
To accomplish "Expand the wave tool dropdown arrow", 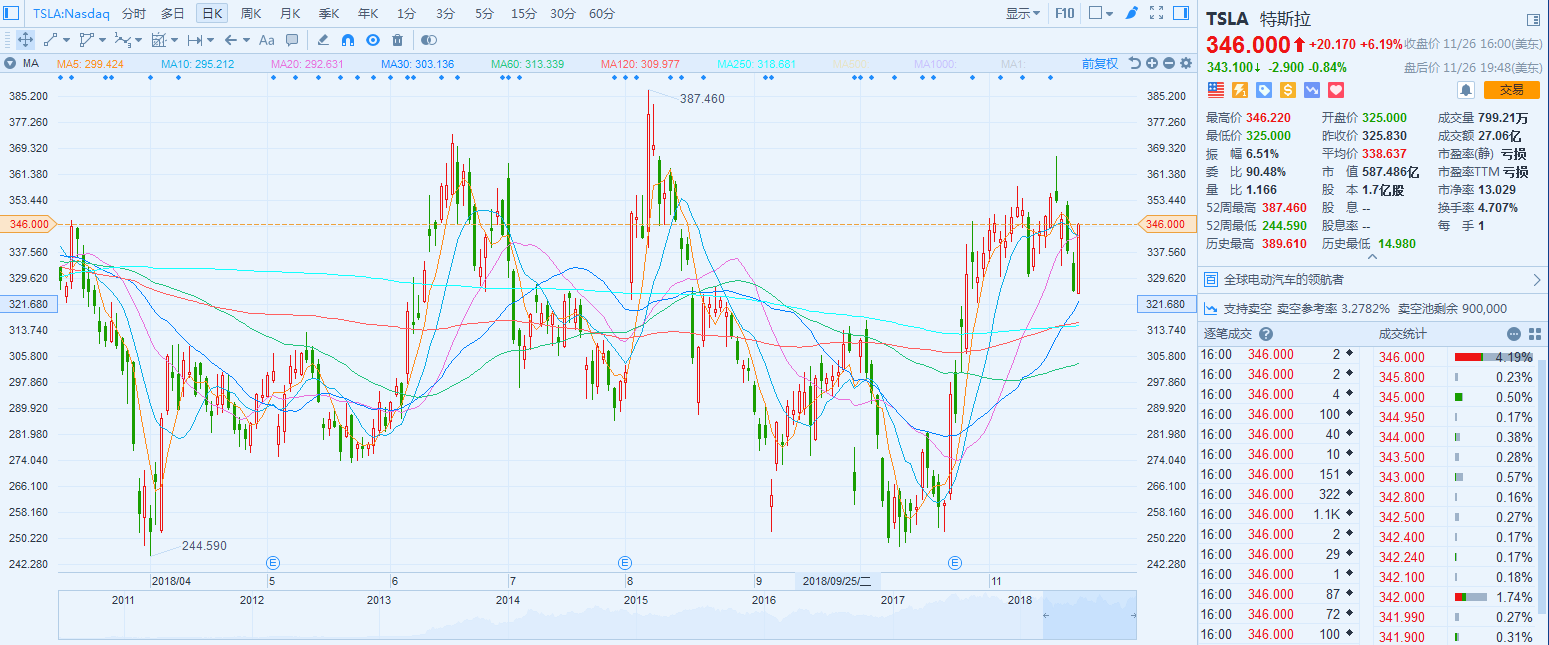I will pos(138,40).
